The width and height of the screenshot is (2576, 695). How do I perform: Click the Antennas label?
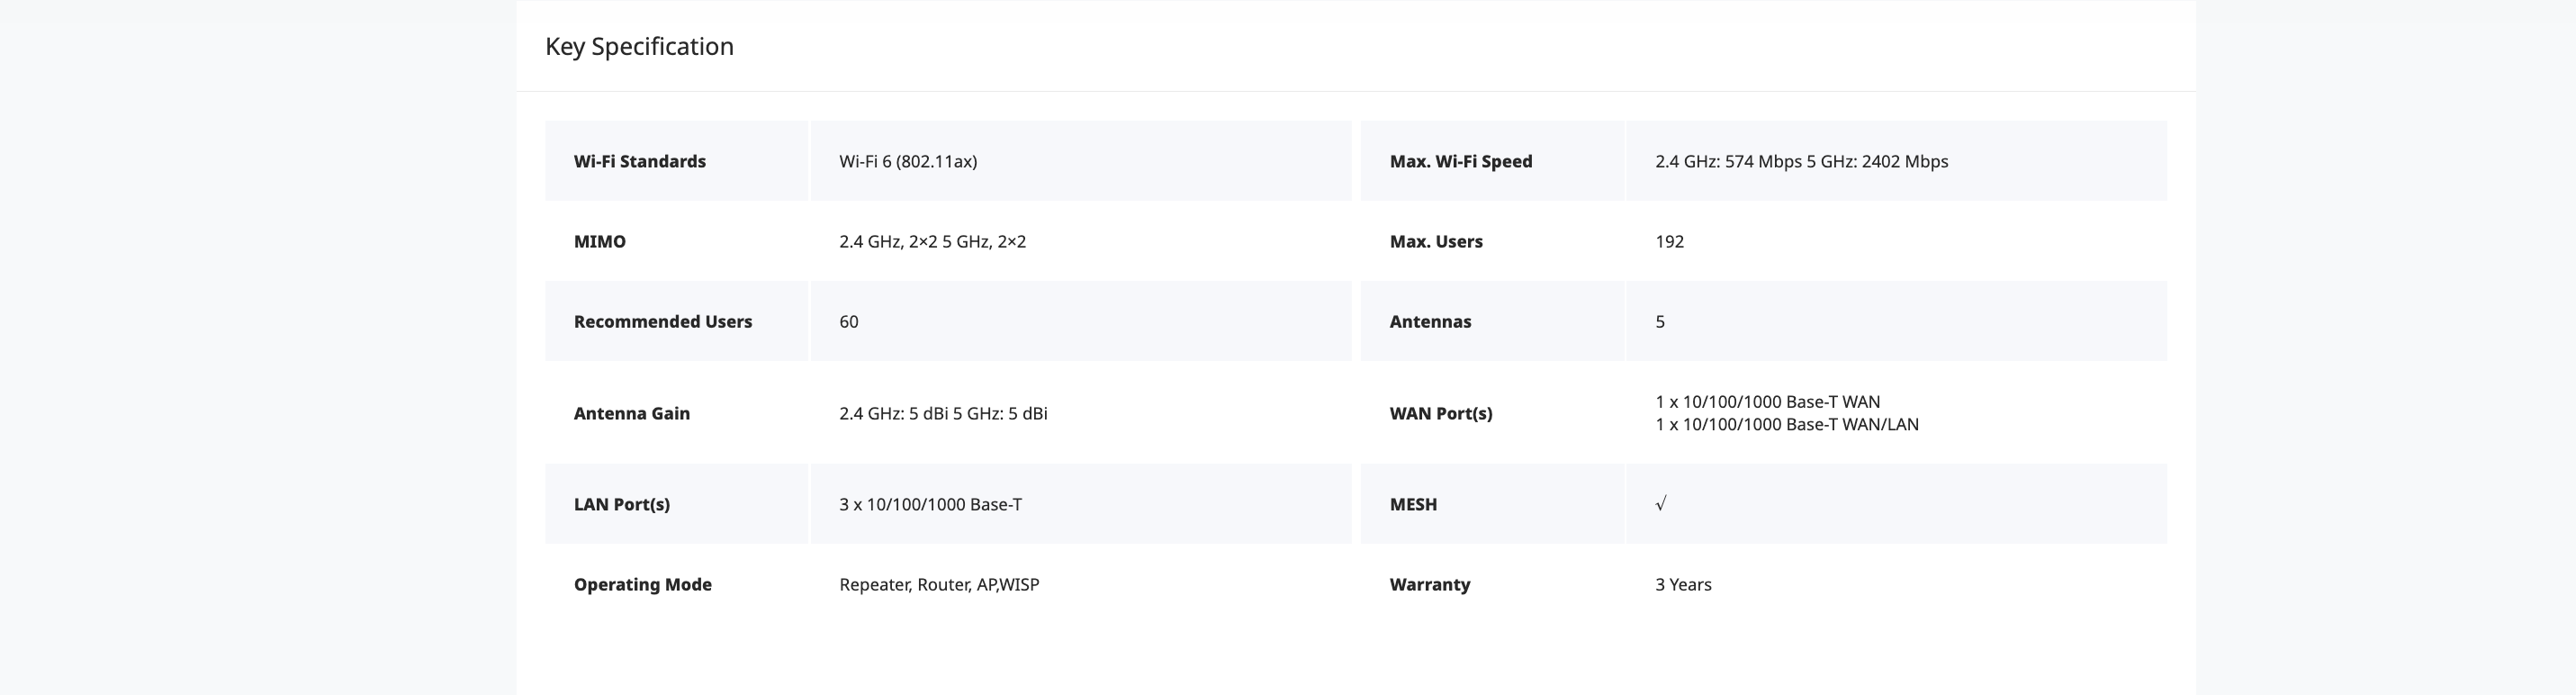[x=1429, y=322]
